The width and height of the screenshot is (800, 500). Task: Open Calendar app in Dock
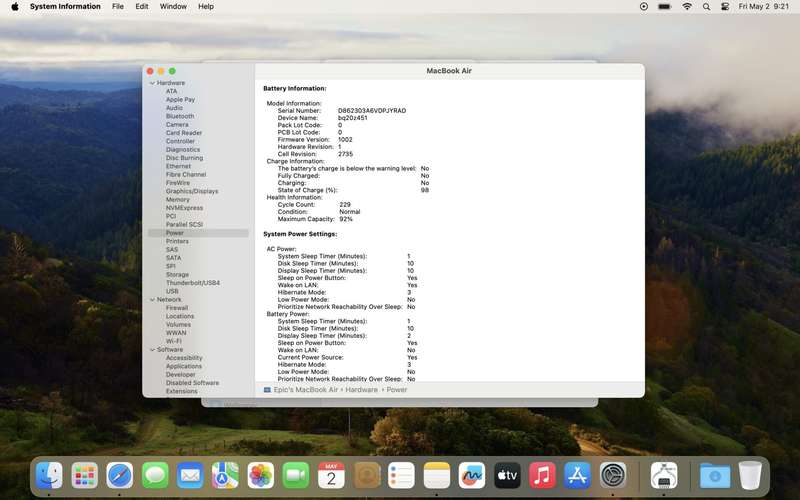click(331, 475)
